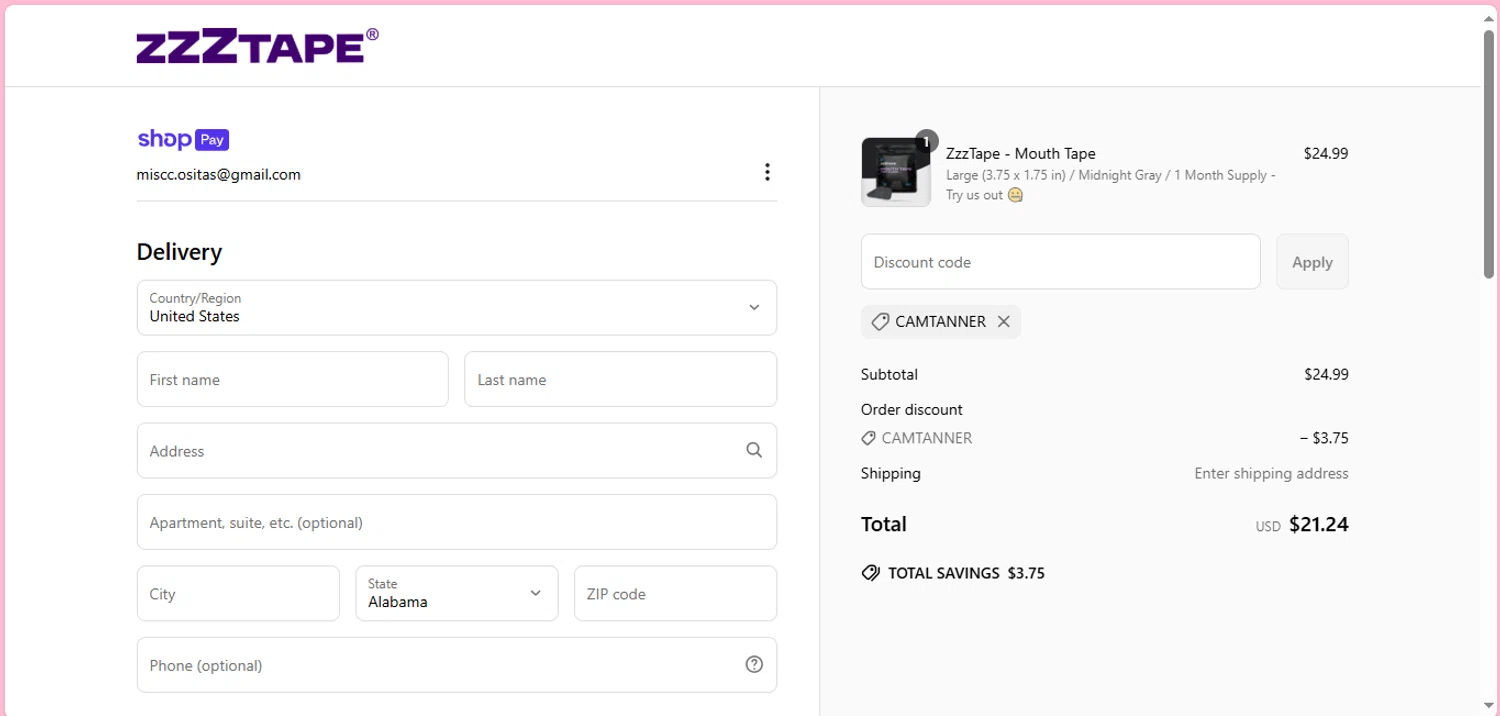Screen dimensions: 1500x716
Task: Click the phone field help question icon
Action: pos(754,665)
